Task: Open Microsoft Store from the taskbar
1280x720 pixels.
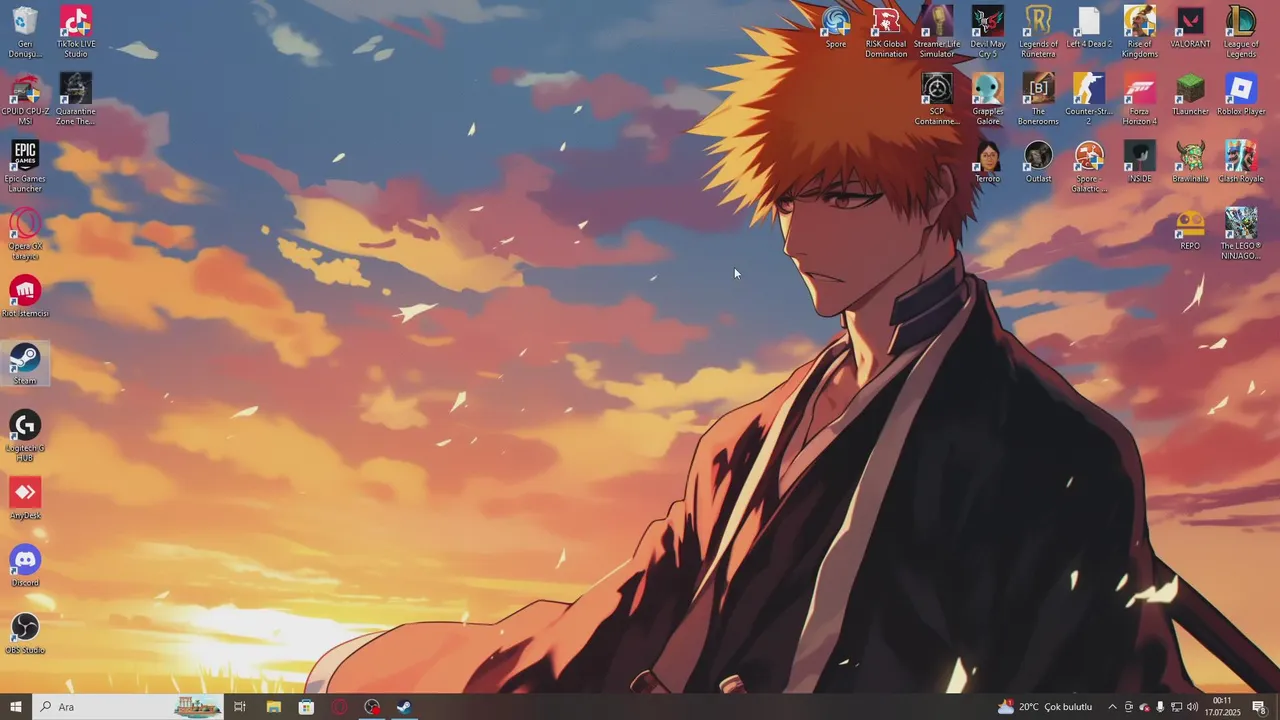Action: click(306, 707)
